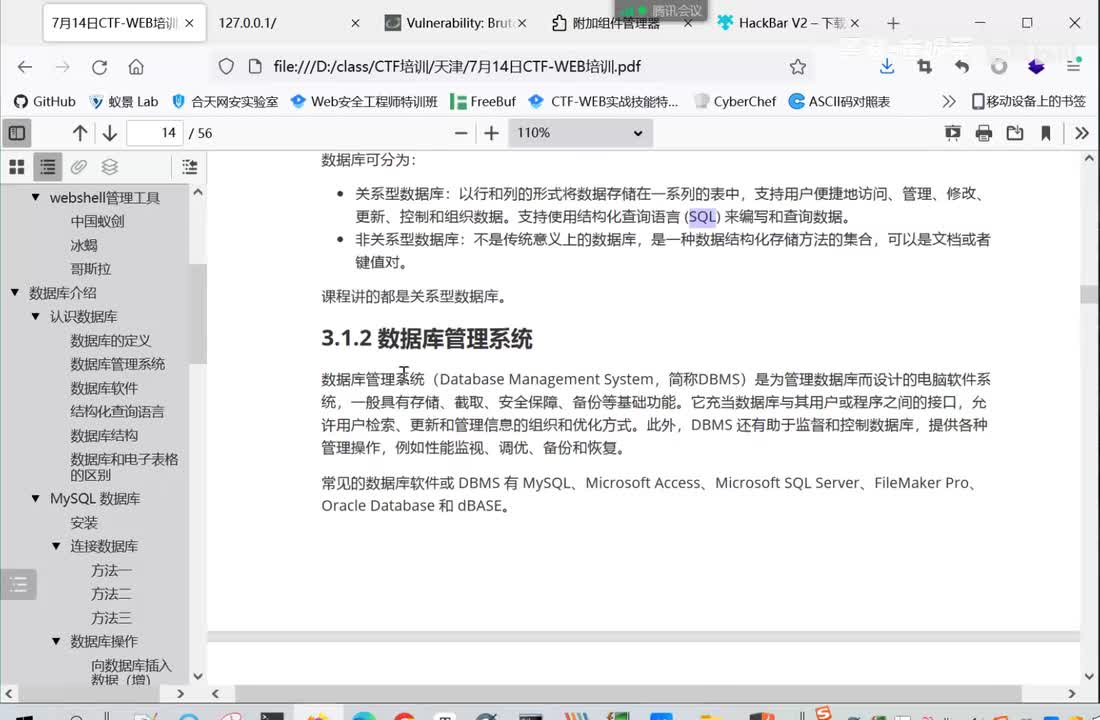
Task: Switch to presentation mode icon
Action: pyautogui.click(x=953, y=133)
